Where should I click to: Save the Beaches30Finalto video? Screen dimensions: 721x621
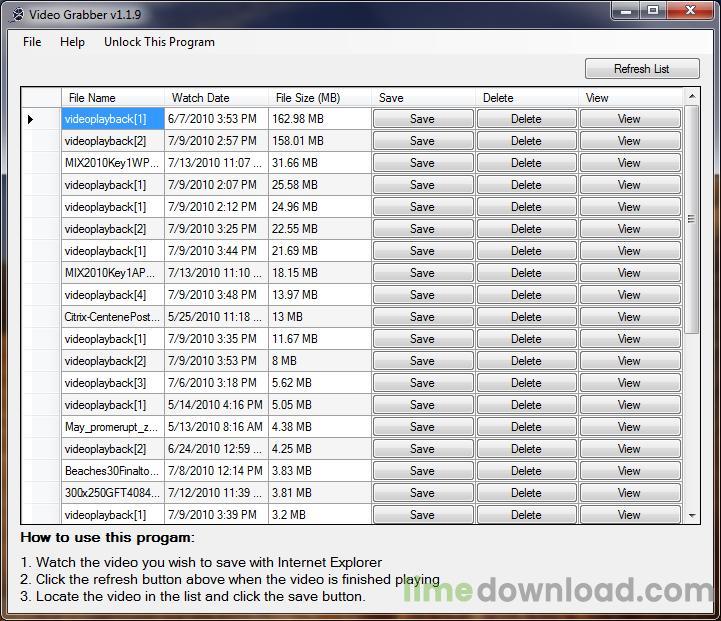pyautogui.click(x=422, y=471)
